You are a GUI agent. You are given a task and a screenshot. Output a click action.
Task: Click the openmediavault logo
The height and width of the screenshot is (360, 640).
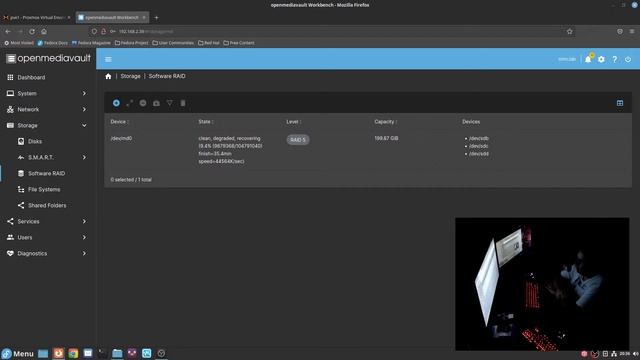pos(48,58)
